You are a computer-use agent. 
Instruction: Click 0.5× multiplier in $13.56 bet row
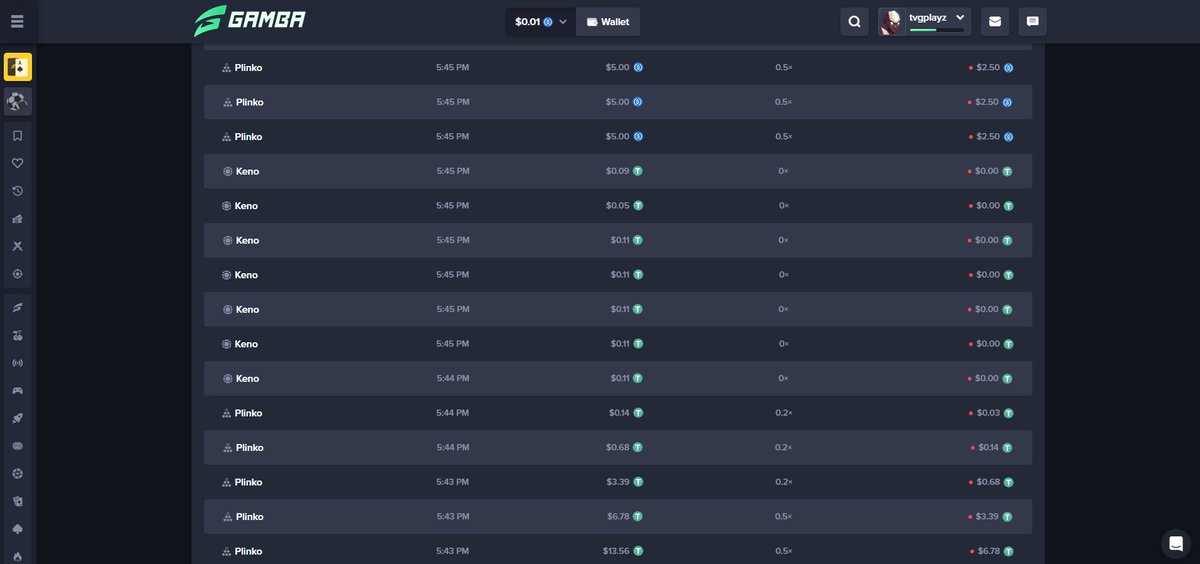[783, 551]
